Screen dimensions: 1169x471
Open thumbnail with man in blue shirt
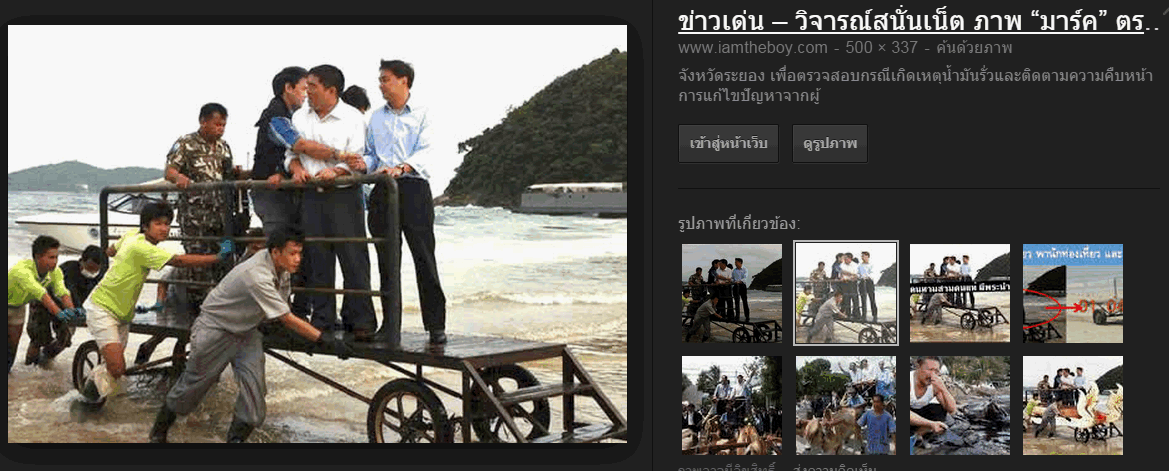(845, 405)
